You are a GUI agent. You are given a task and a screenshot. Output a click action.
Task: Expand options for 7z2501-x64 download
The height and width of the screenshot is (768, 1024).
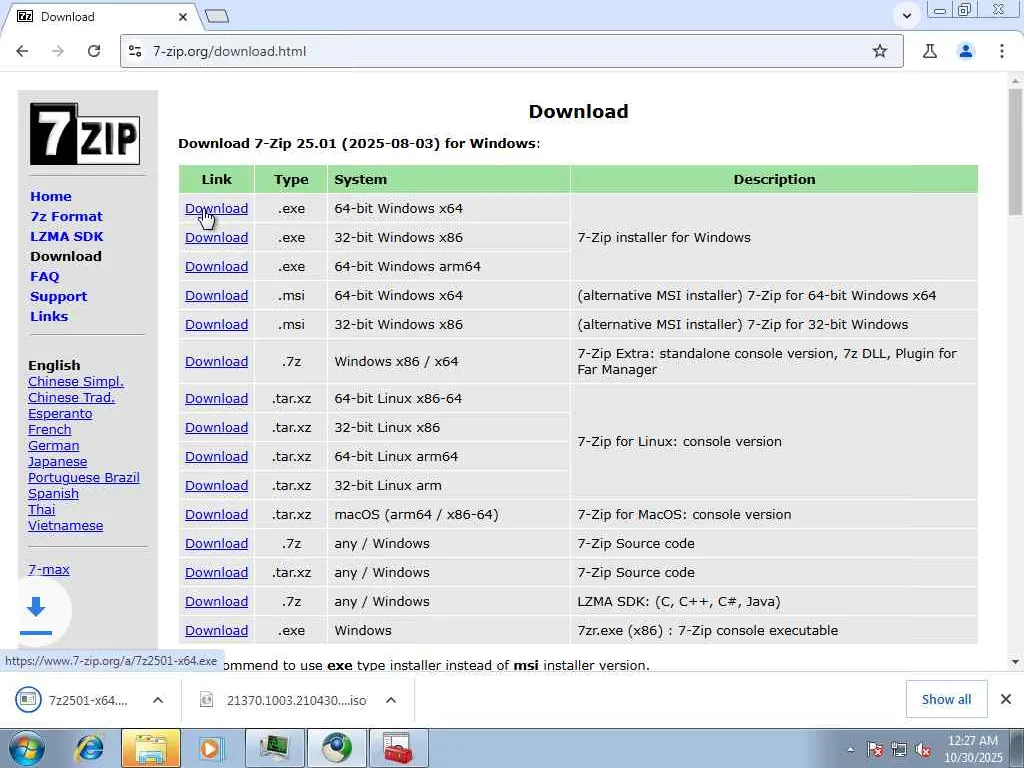(158, 700)
